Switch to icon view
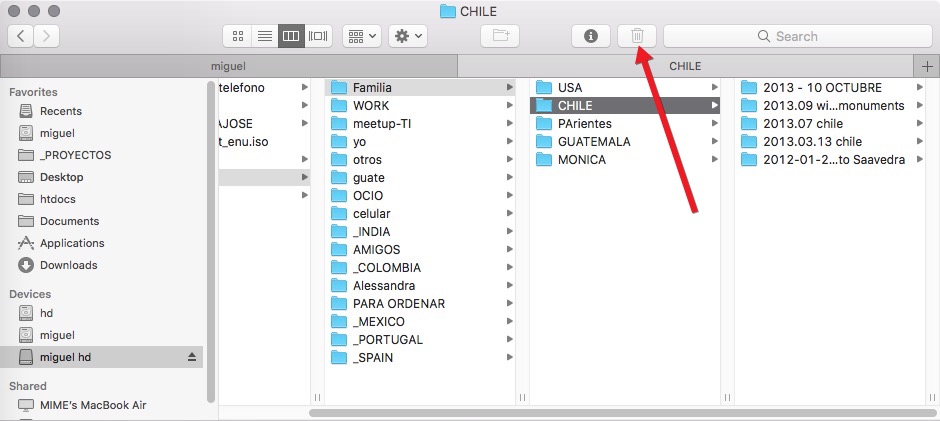940x421 pixels. [x=237, y=36]
